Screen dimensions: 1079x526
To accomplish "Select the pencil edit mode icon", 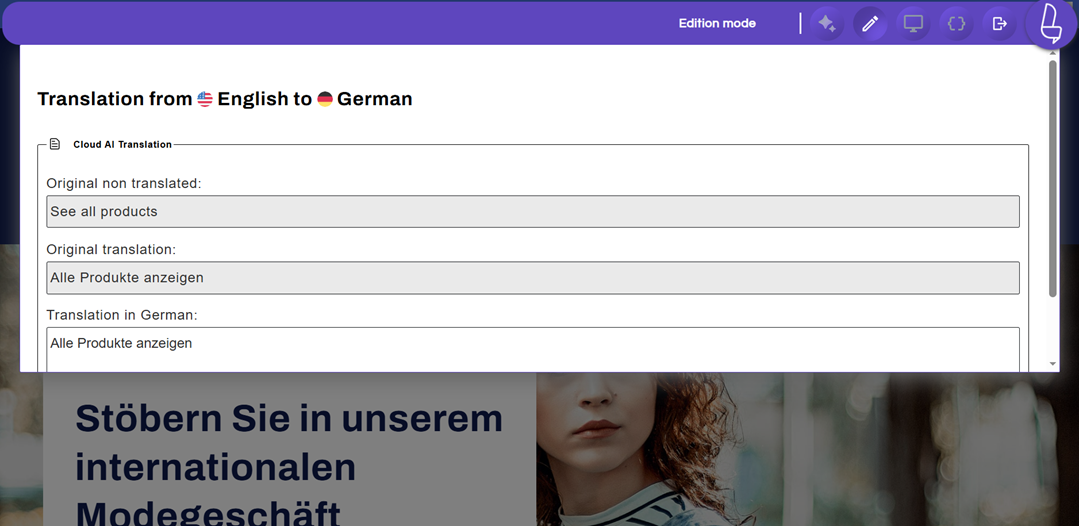I will tap(870, 23).
